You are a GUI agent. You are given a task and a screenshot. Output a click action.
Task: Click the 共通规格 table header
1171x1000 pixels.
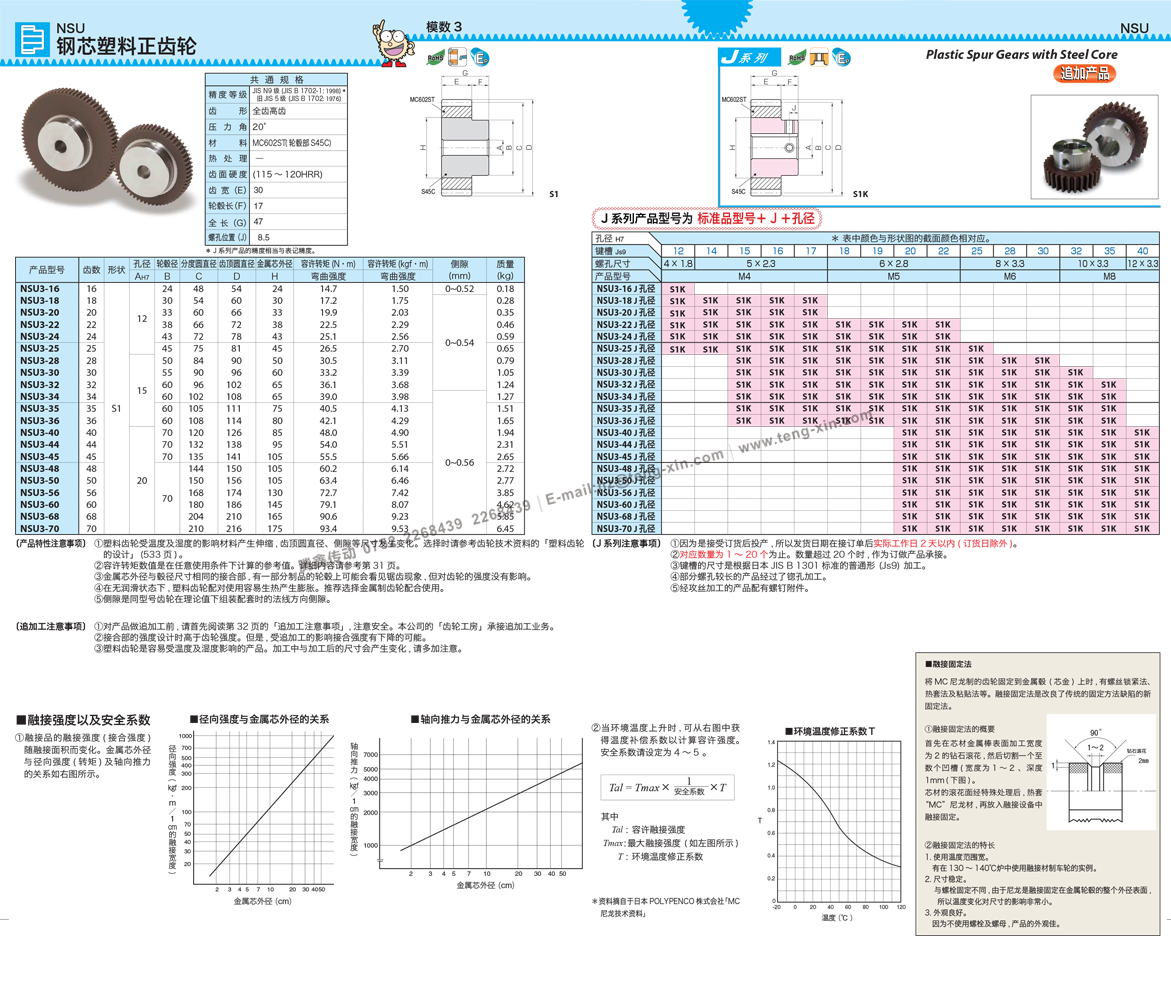tap(276, 80)
